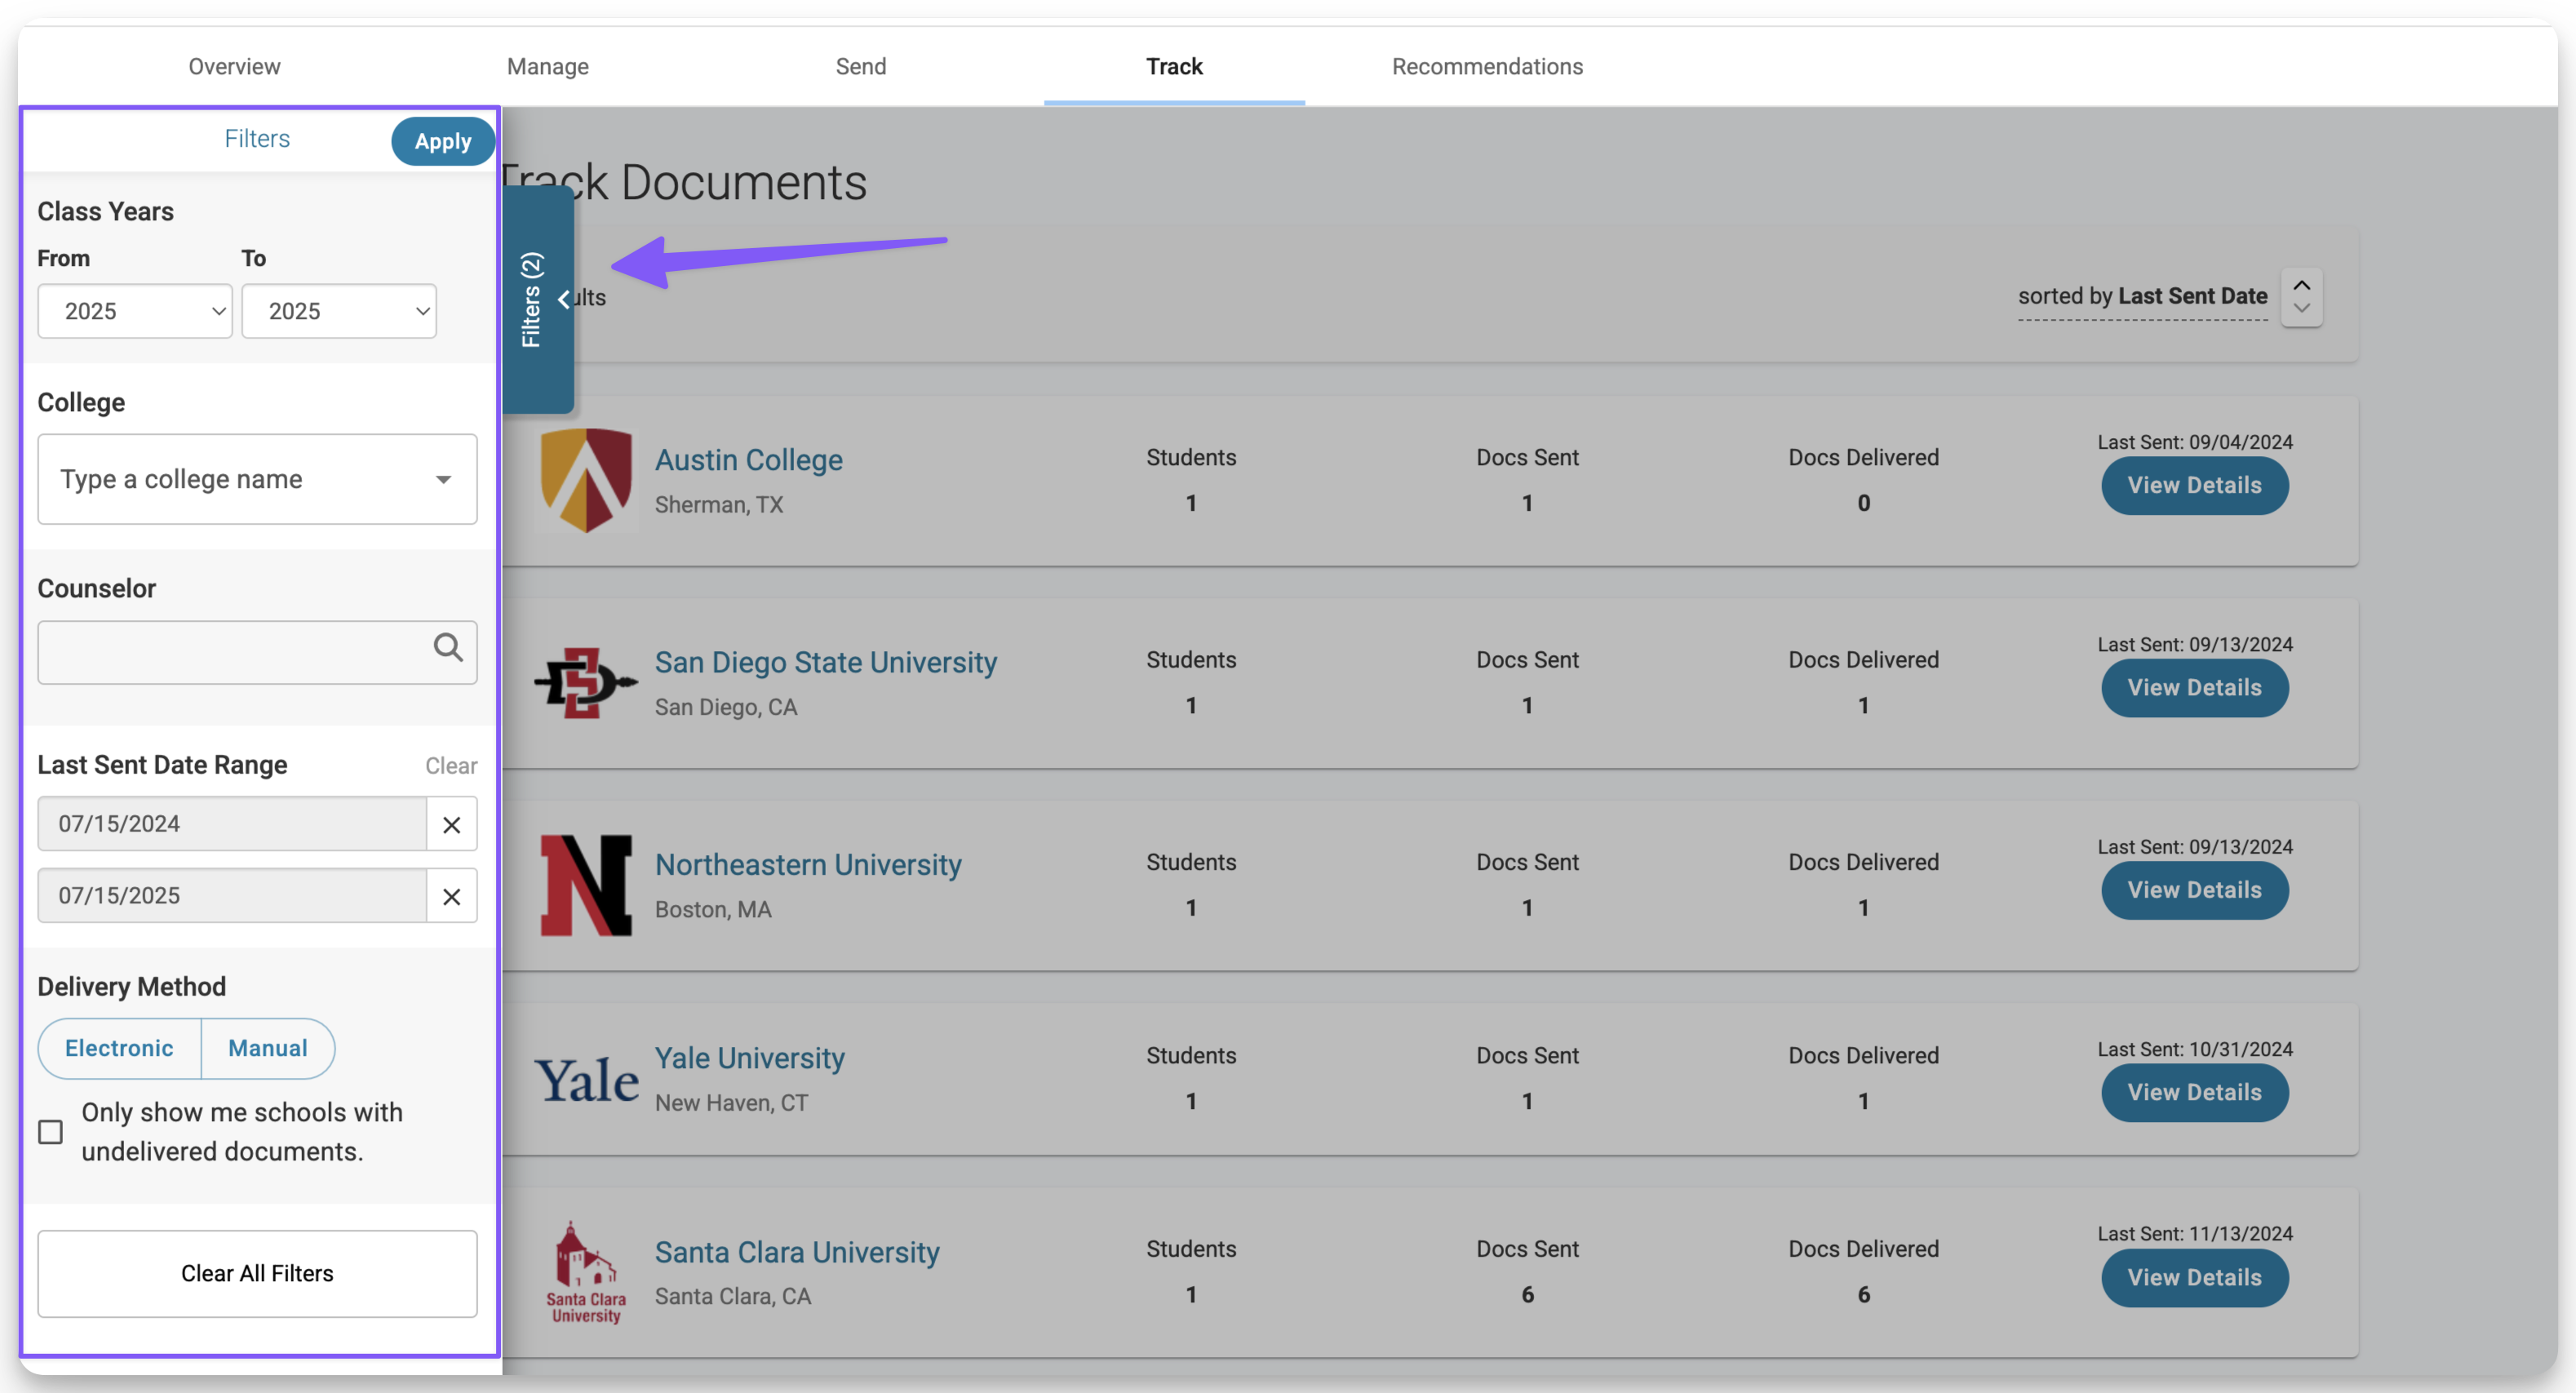The height and width of the screenshot is (1393, 2576).
Task: Switch to the Send tab
Action: [861, 66]
